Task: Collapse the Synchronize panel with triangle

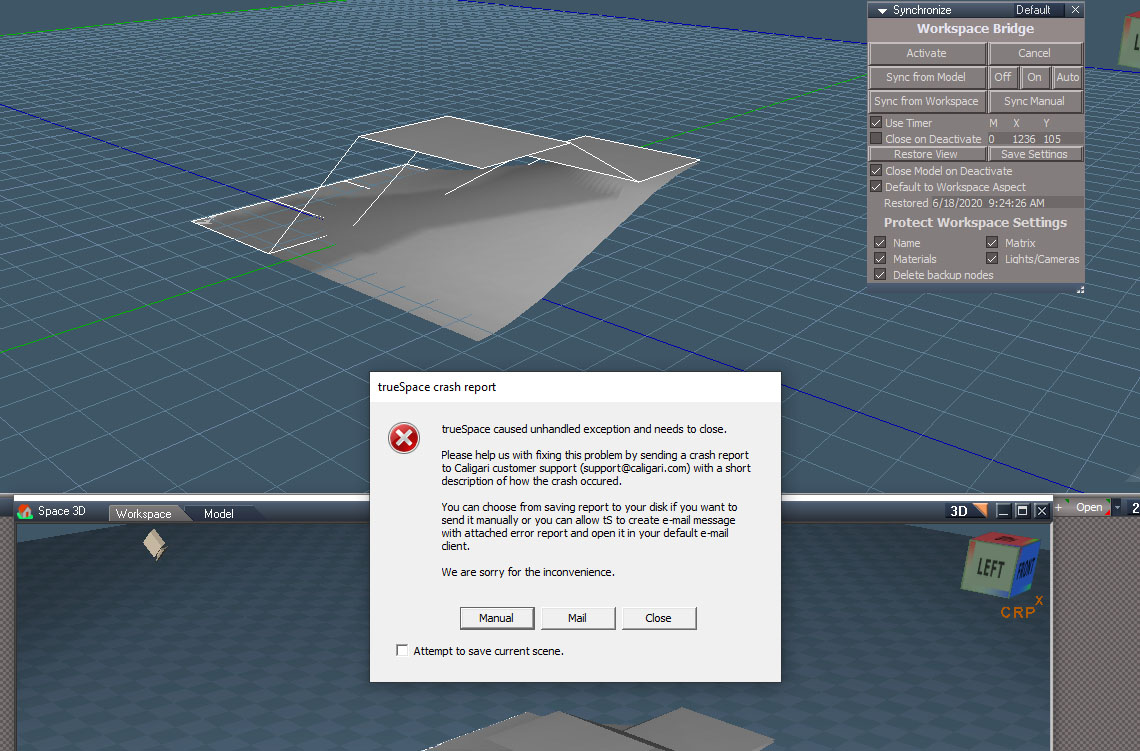Action: click(x=882, y=10)
